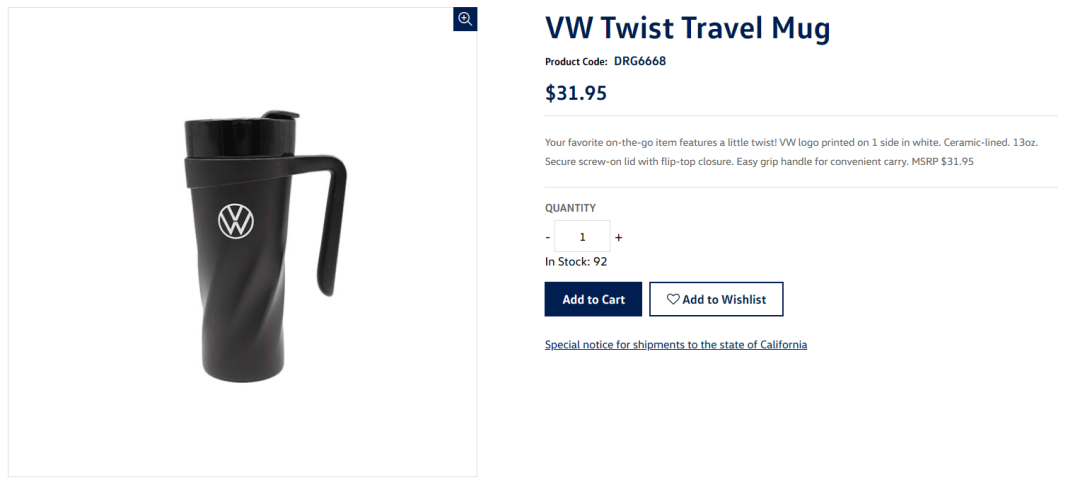Click the product description paragraph
Image resolution: width=1080 pixels, height=480 pixels.
point(790,151)
